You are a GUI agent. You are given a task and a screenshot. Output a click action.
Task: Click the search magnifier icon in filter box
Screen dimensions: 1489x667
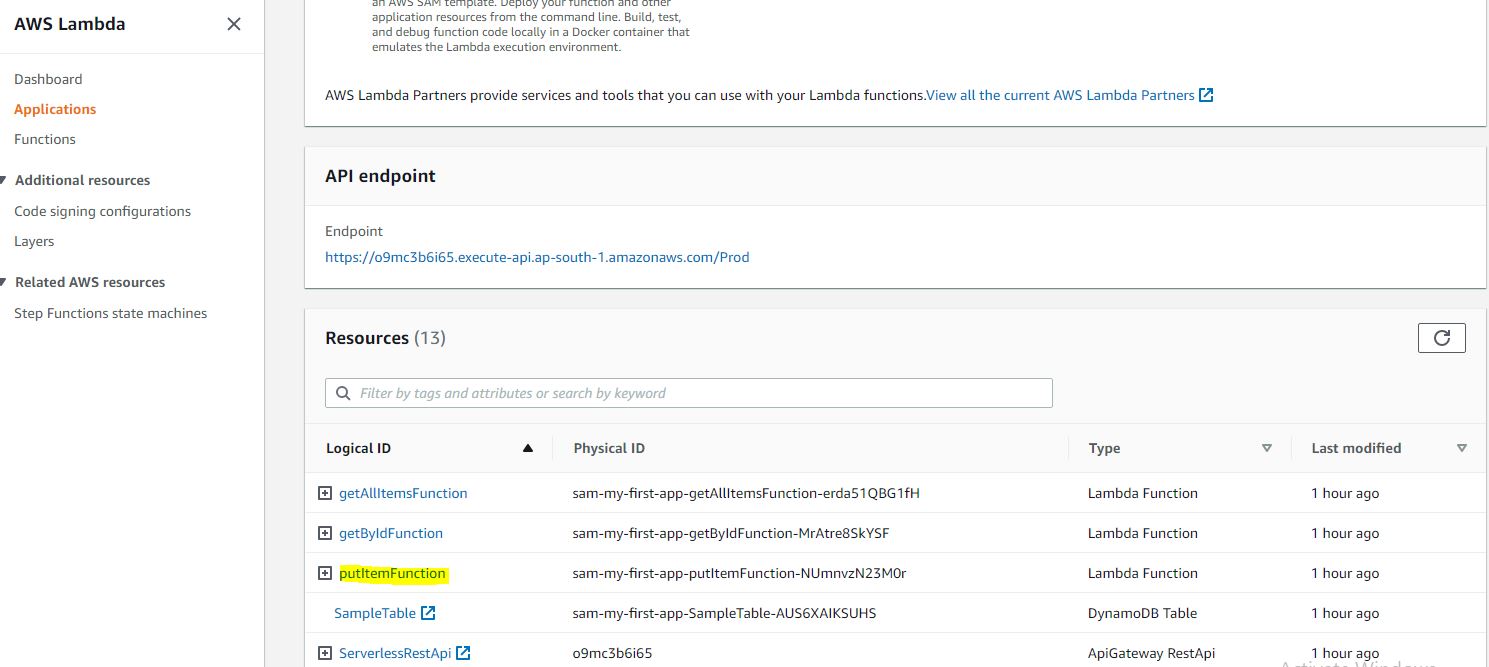343,393
